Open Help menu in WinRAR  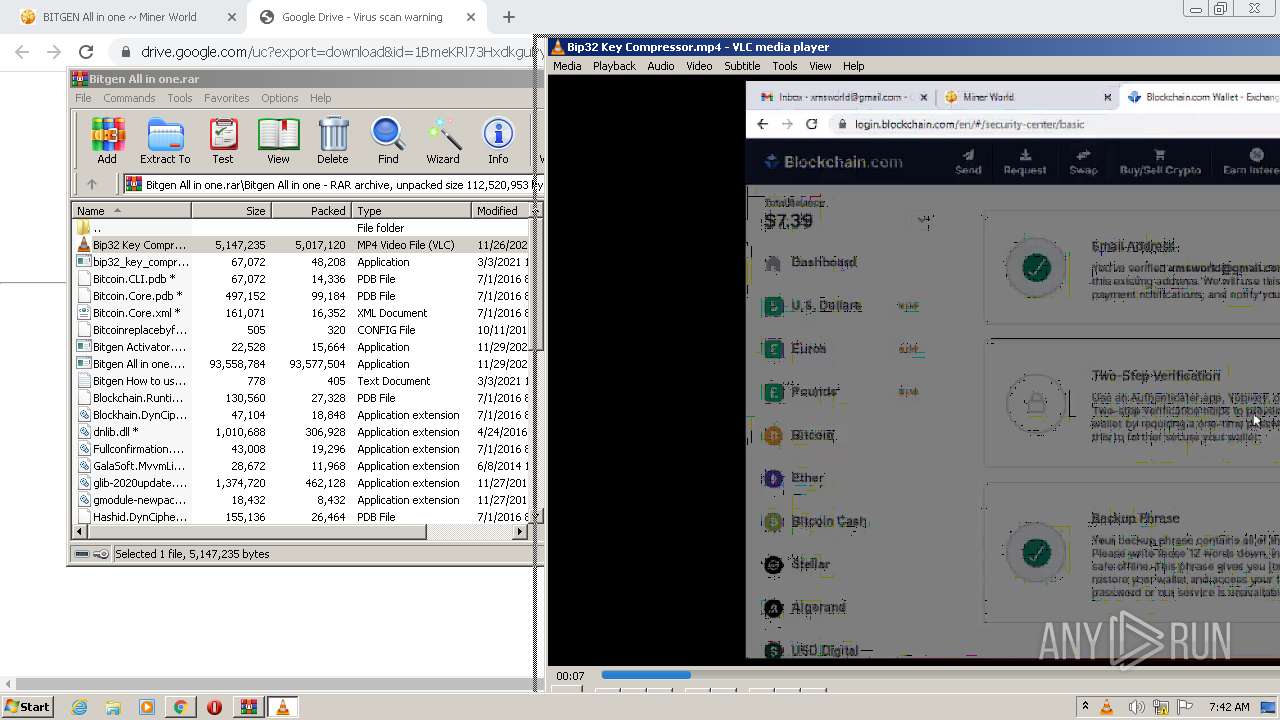pos(320,98)
